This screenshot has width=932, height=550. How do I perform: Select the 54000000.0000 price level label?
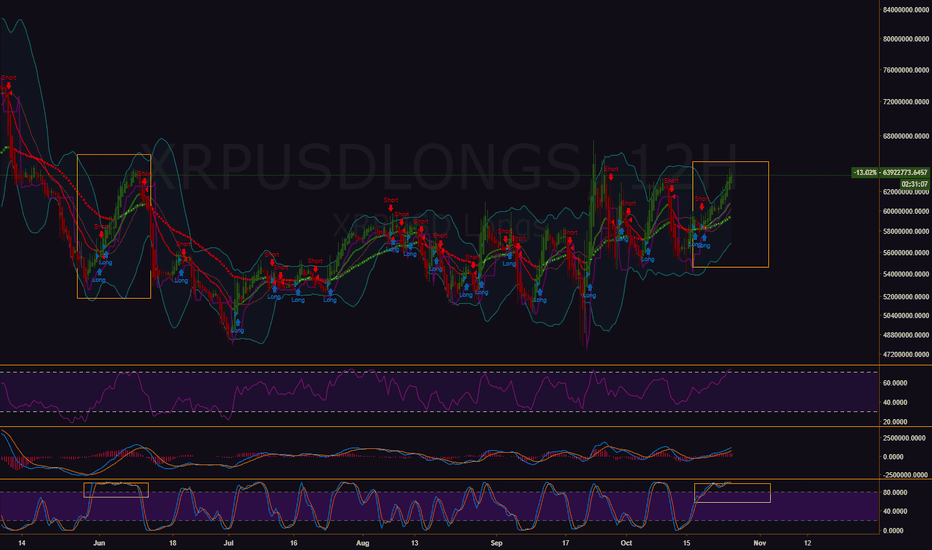click(906, 274)
